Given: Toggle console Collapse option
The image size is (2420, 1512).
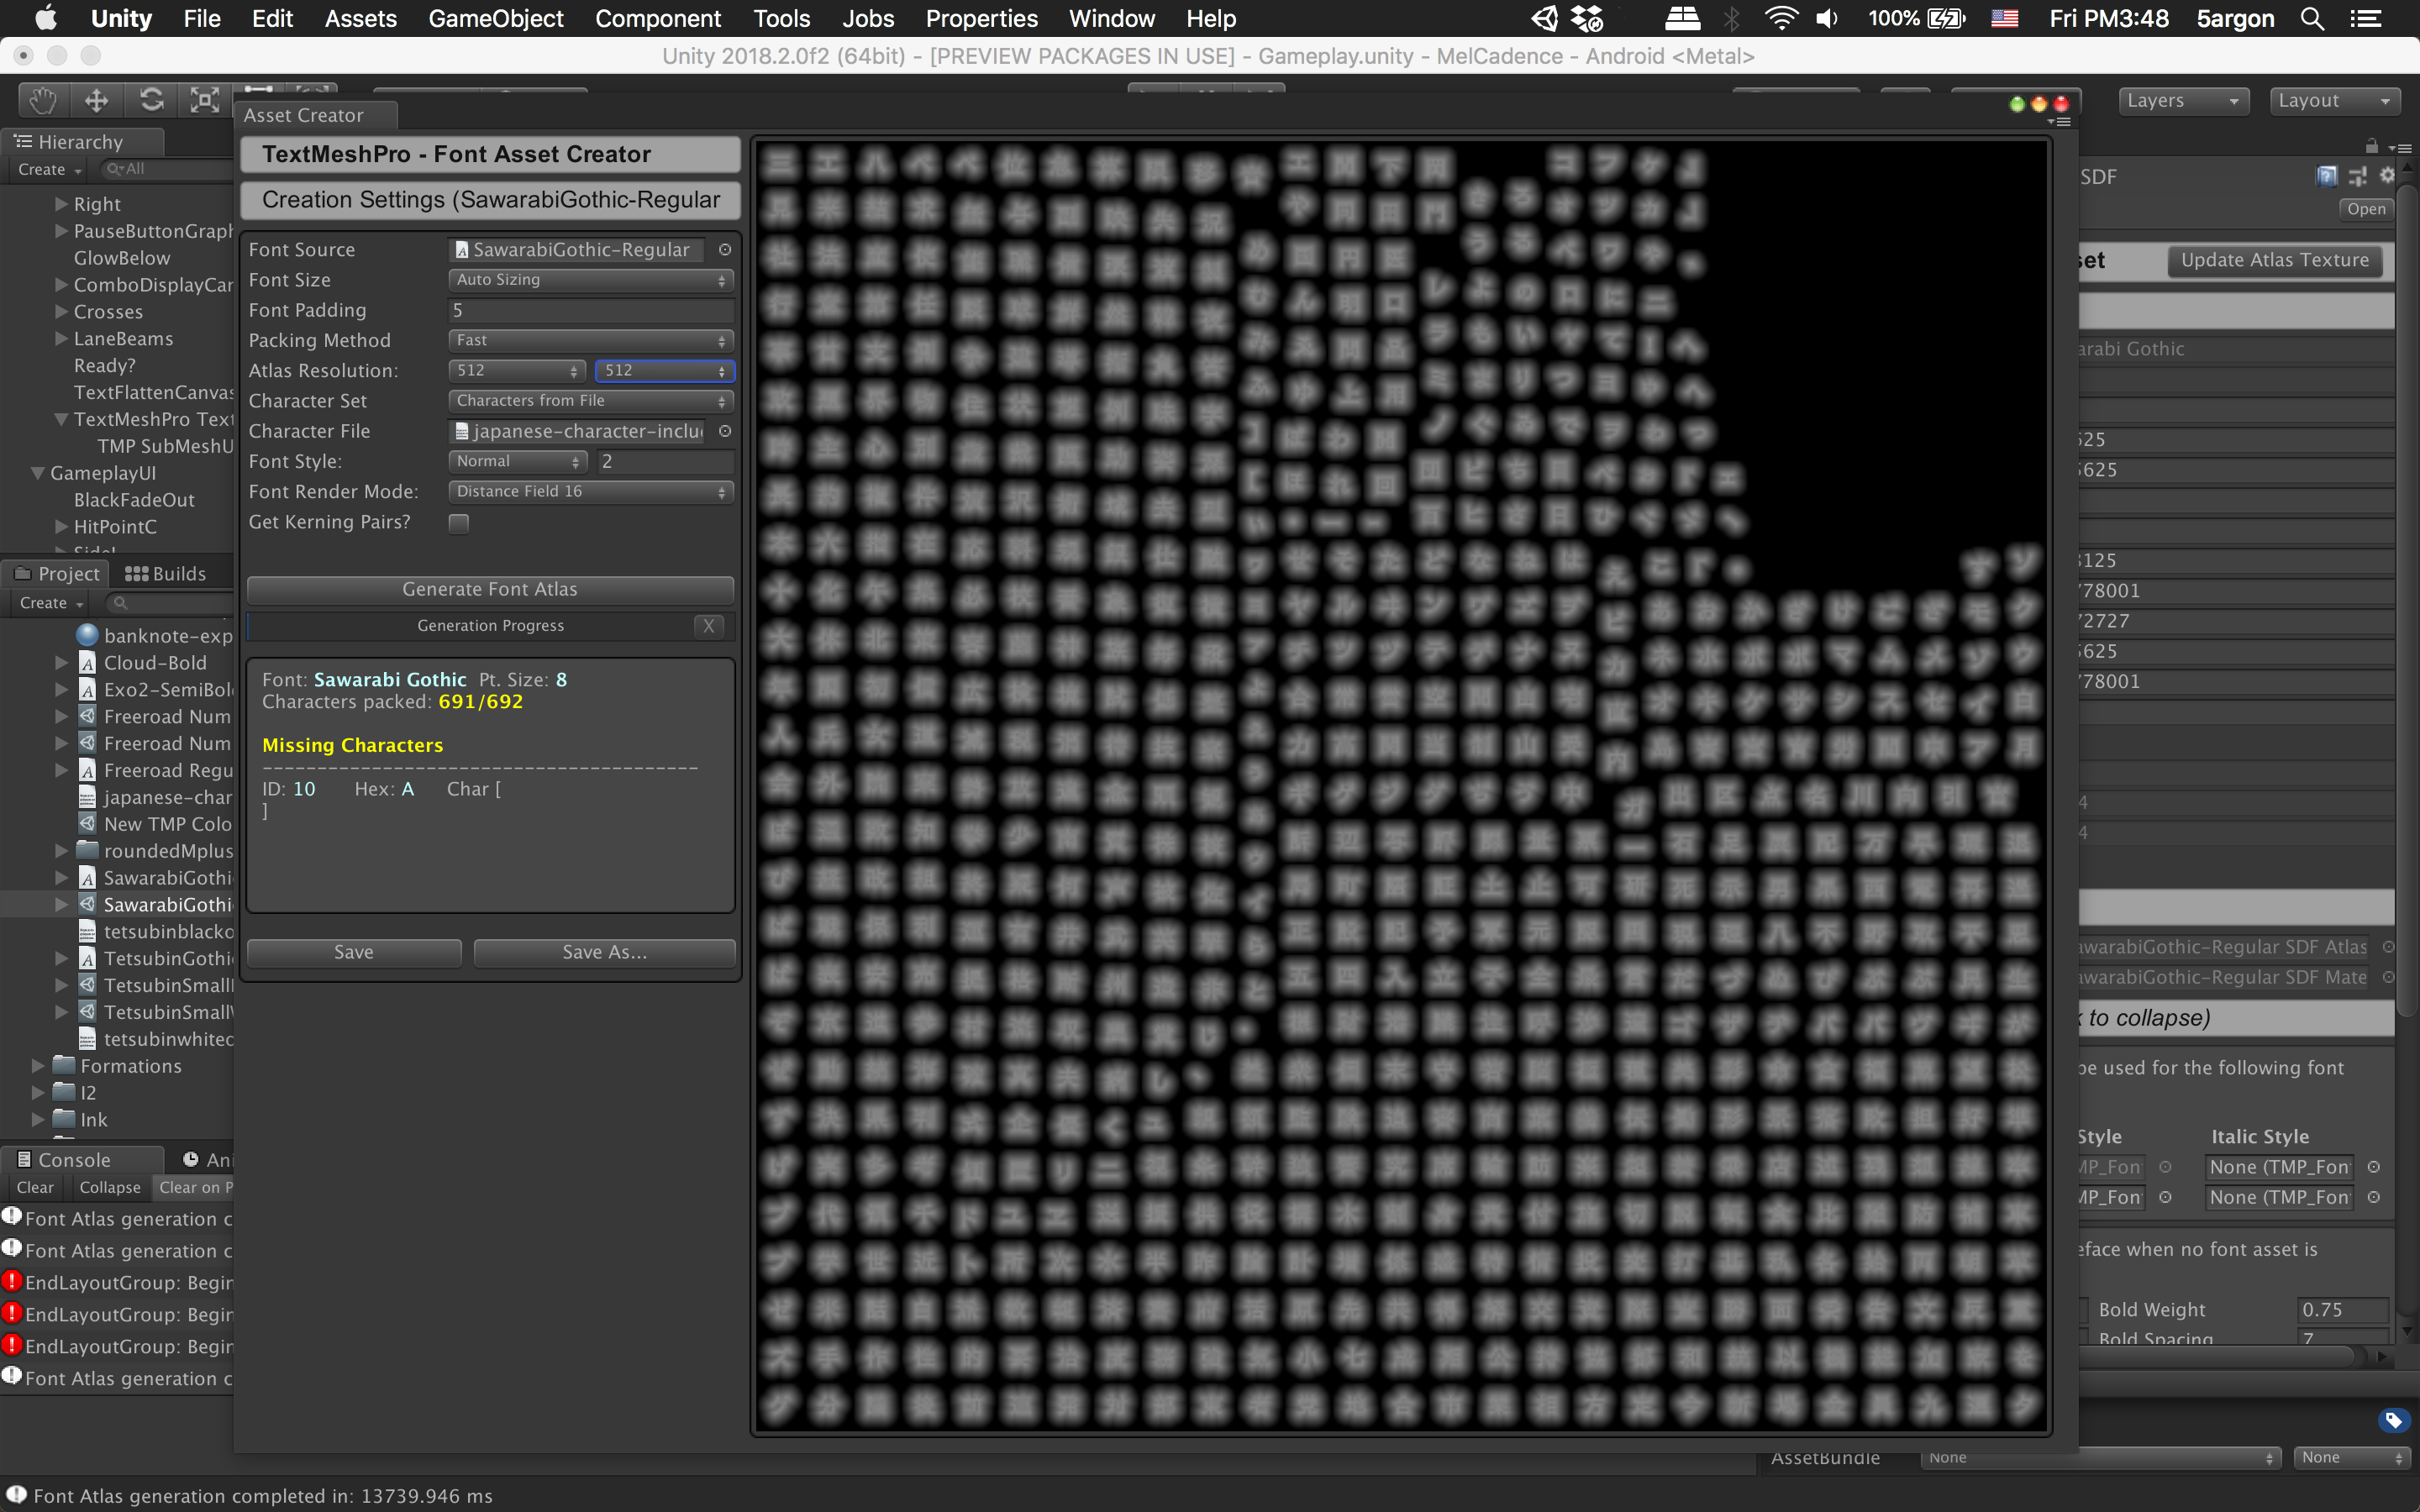Looking at the screenshot, I should coord(110,1187).
